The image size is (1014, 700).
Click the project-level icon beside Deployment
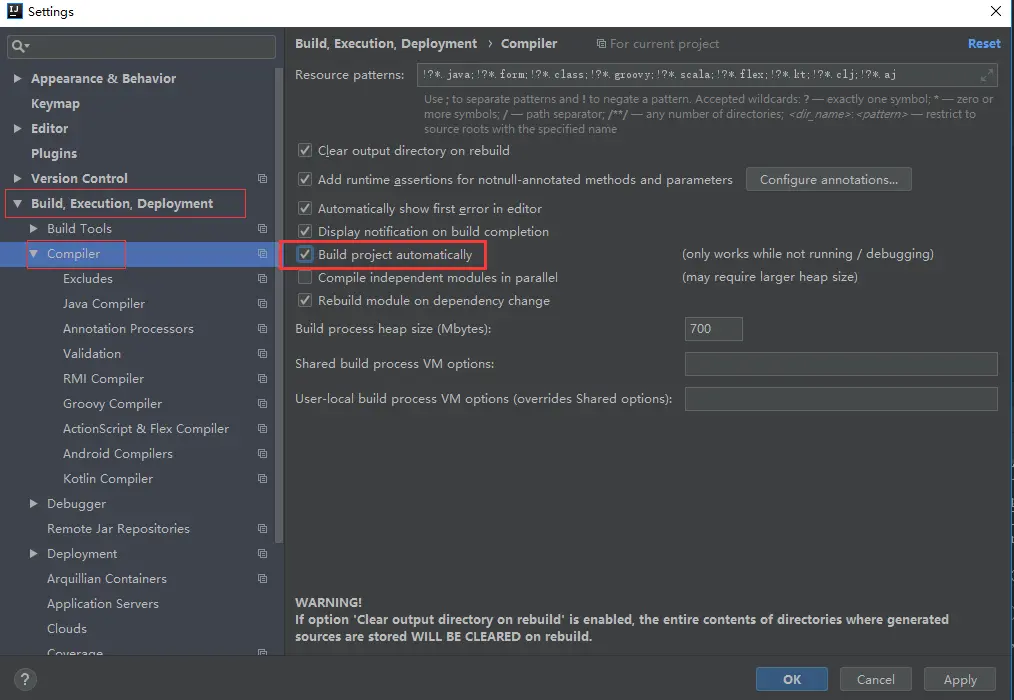point(263,554)
